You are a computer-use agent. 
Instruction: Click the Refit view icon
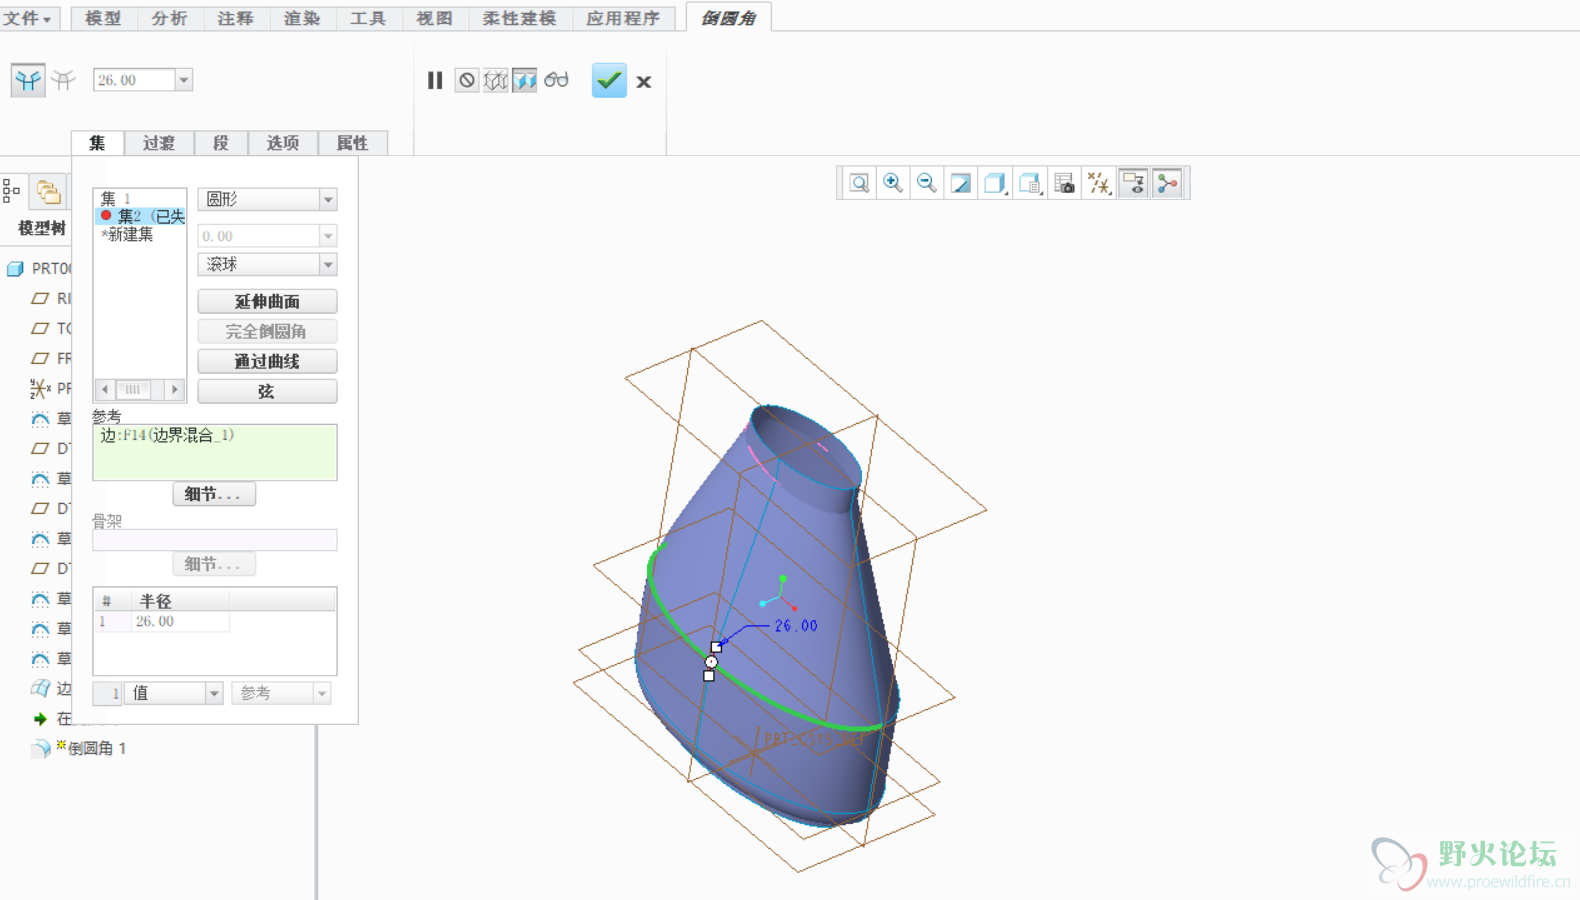point(859,183)
